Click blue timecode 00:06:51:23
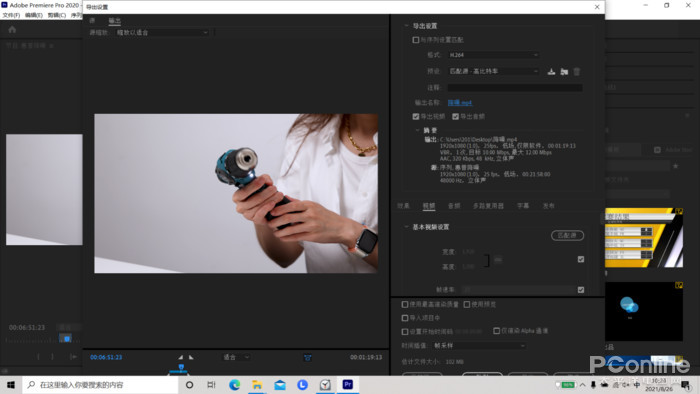 pos(106,357)
